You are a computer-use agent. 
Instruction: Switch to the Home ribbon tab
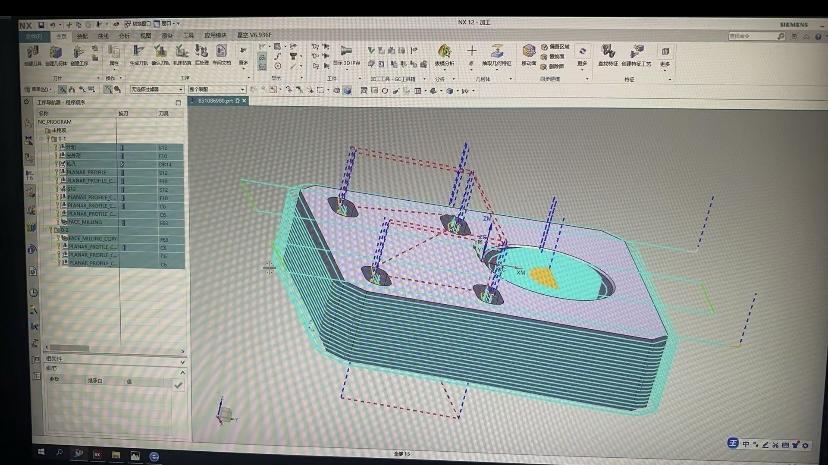click(x=61, y=35)
